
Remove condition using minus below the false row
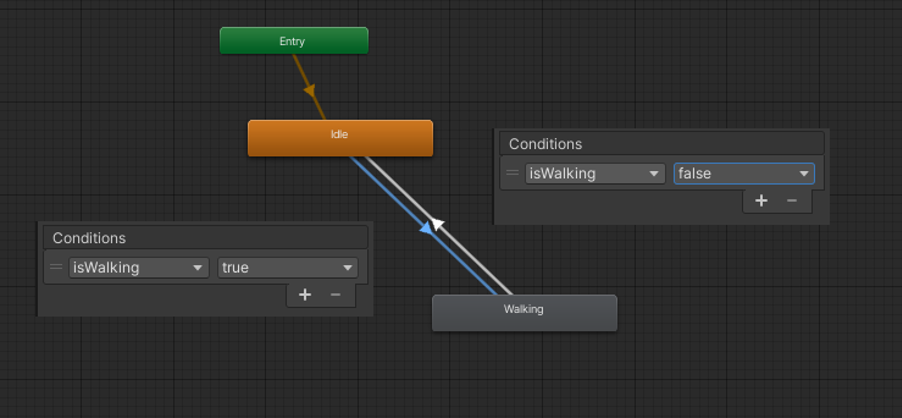[792, 201]
